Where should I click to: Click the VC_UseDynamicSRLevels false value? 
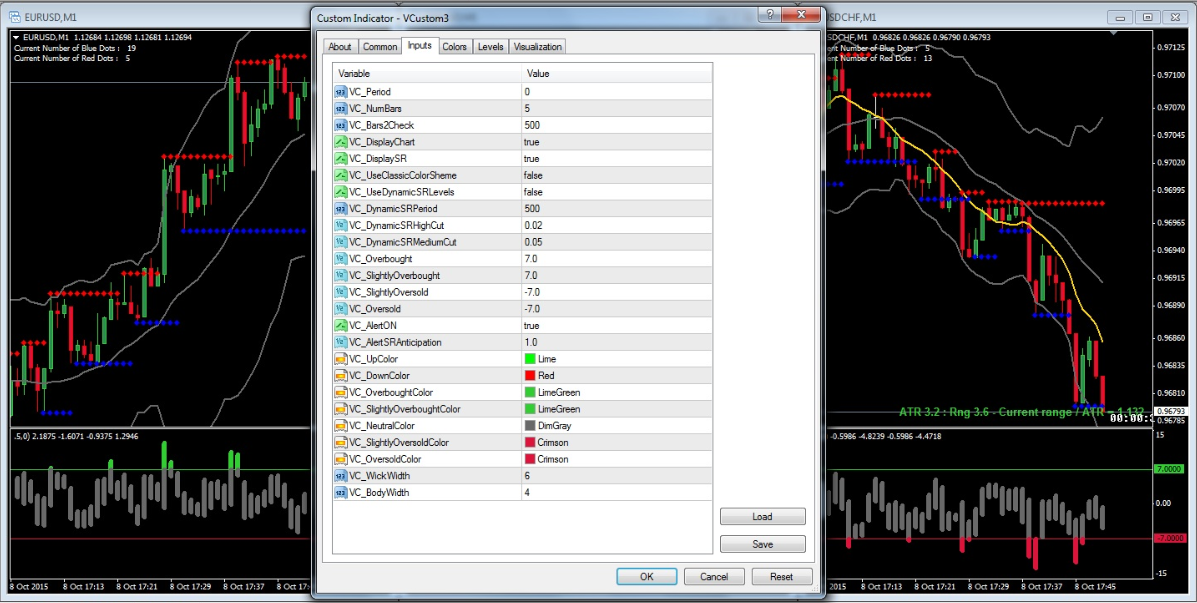(x=534, y=192)
